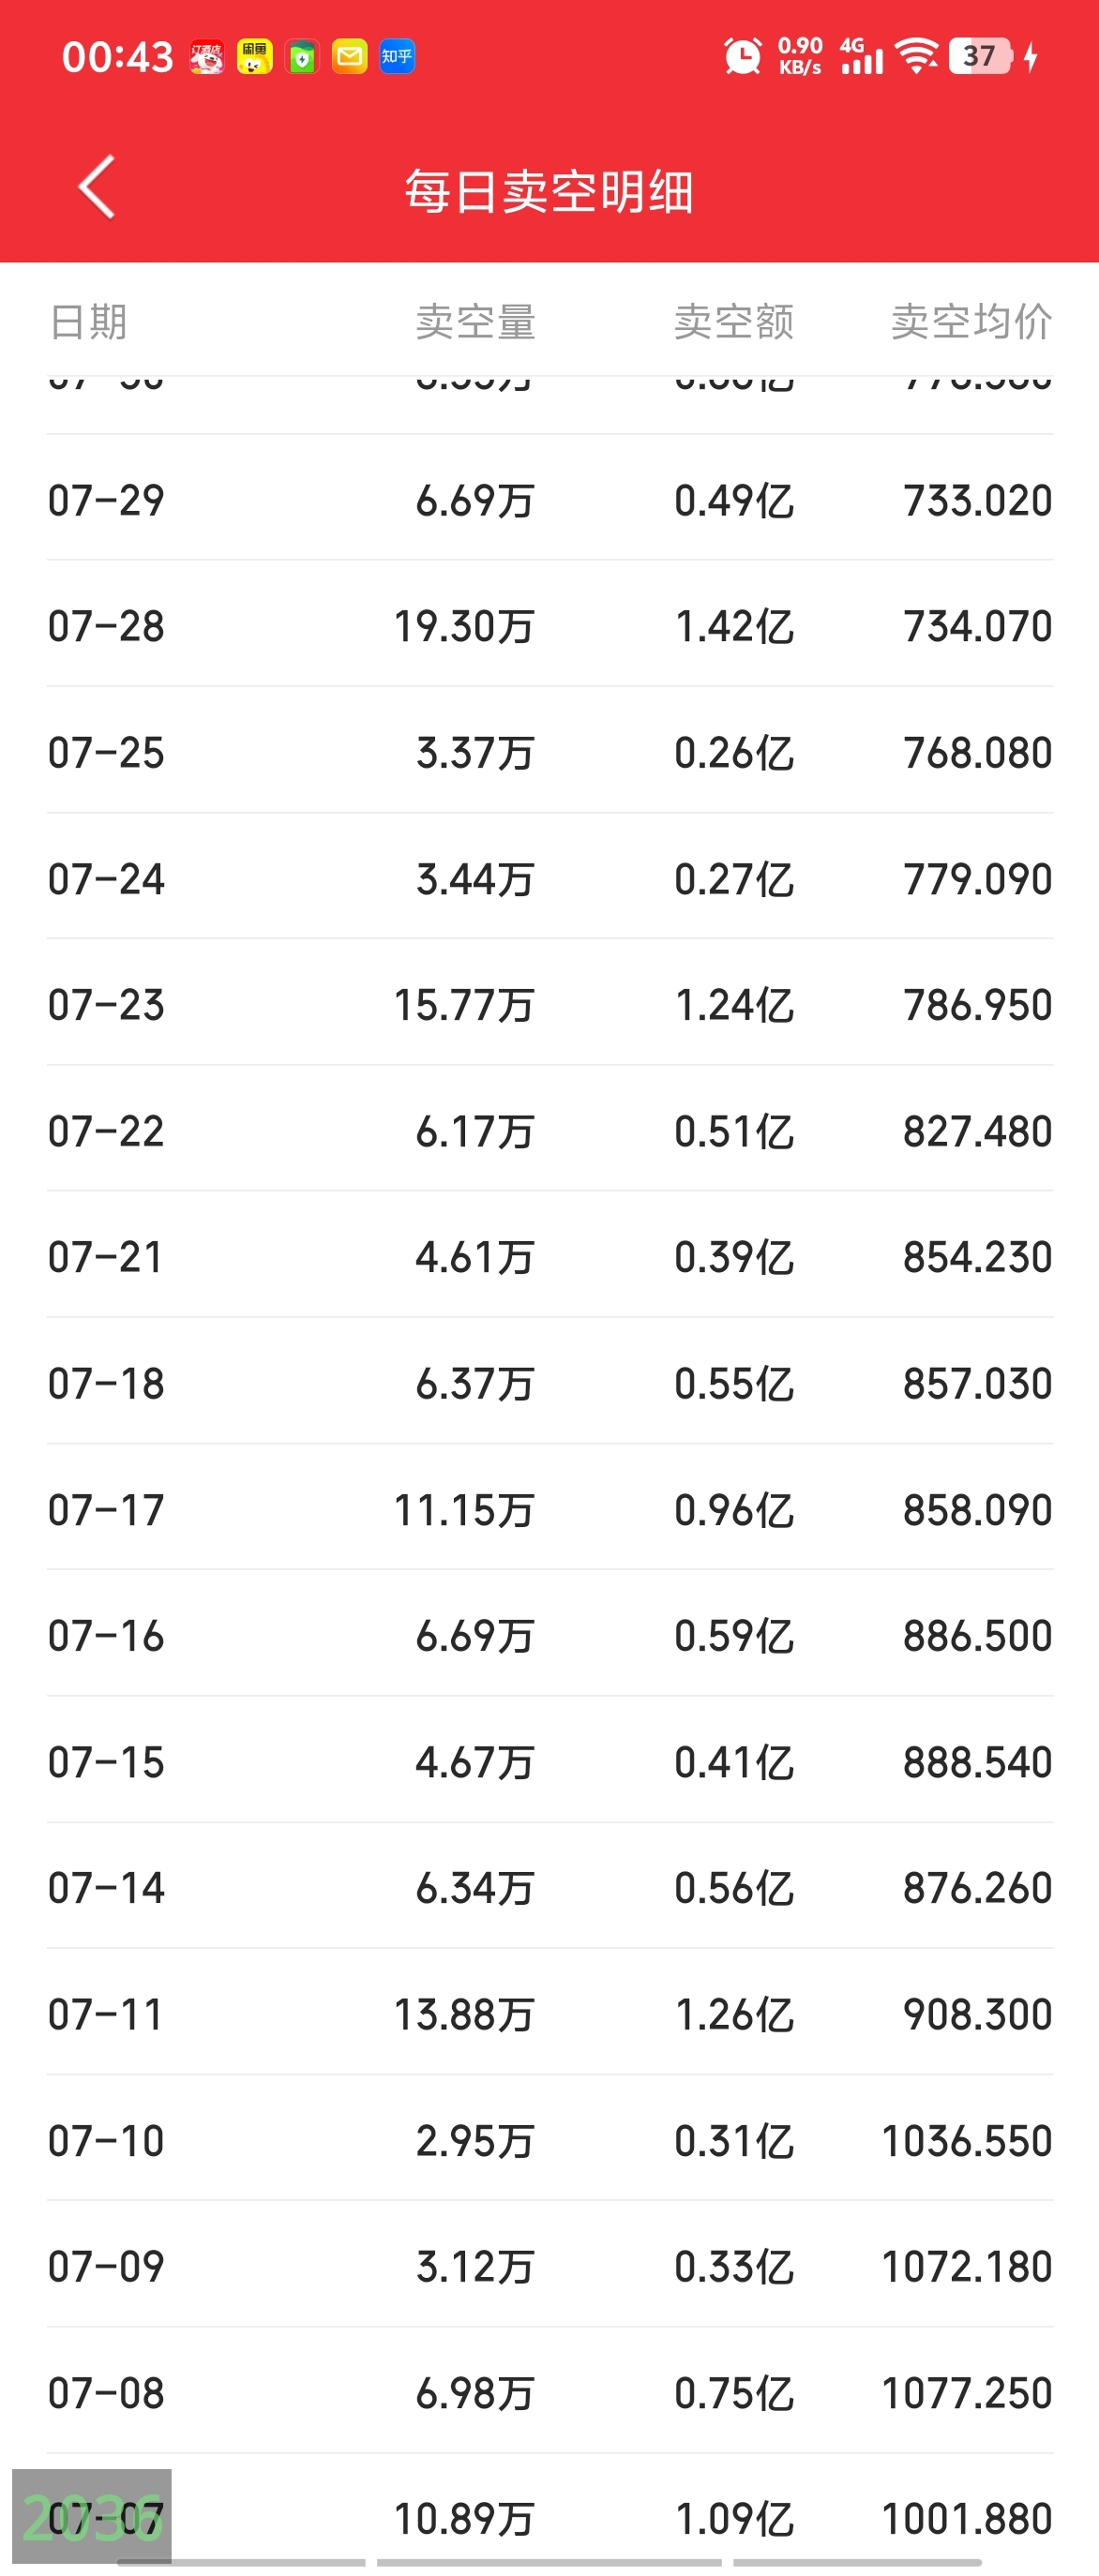Select the 07-28 row
The width and height of the screenshot is (1099, 2576).
[550, 624]
